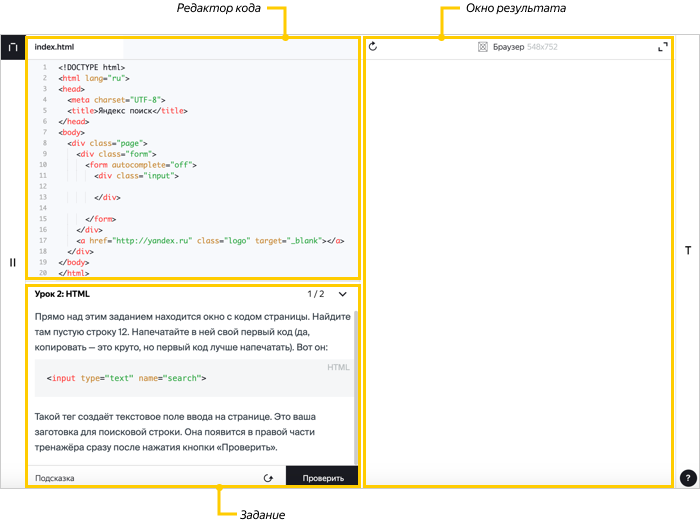
Task: Expand the browser preview to fullscreen
Action: [662, 46]
